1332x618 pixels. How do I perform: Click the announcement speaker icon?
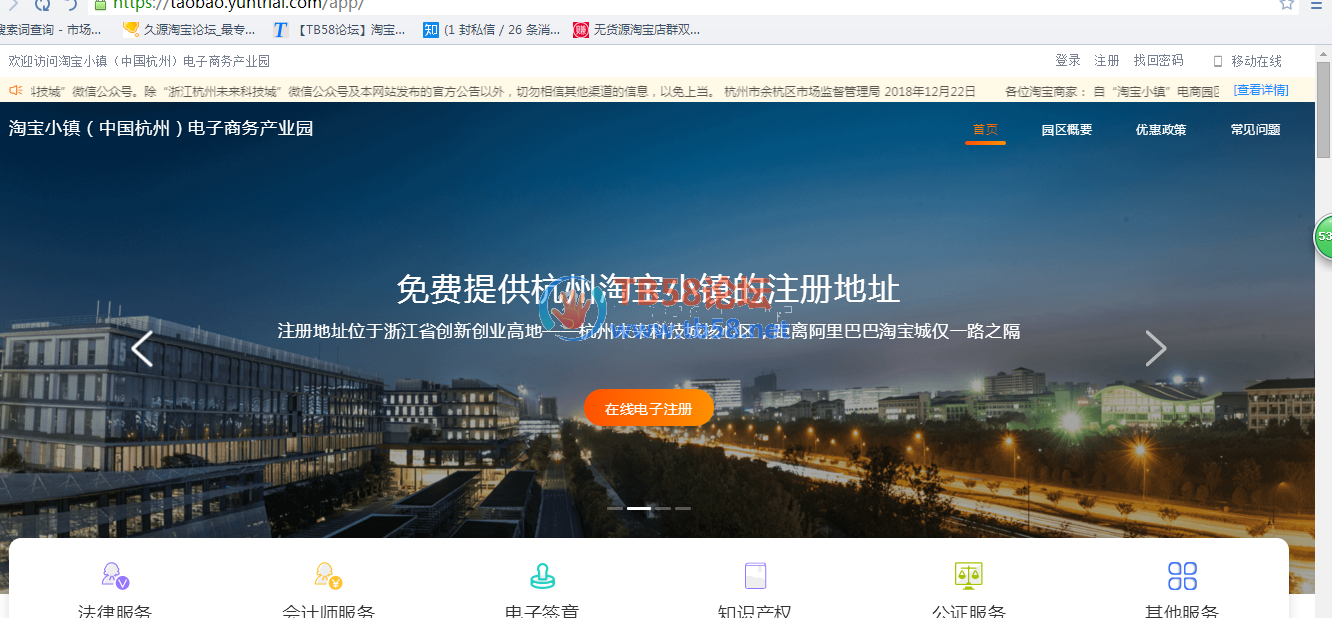(16, 90)
